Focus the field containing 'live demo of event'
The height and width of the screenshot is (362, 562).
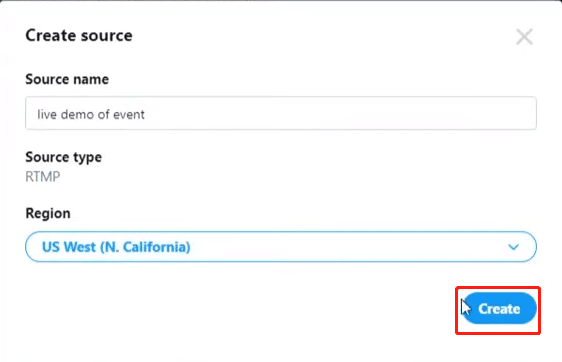281,113
